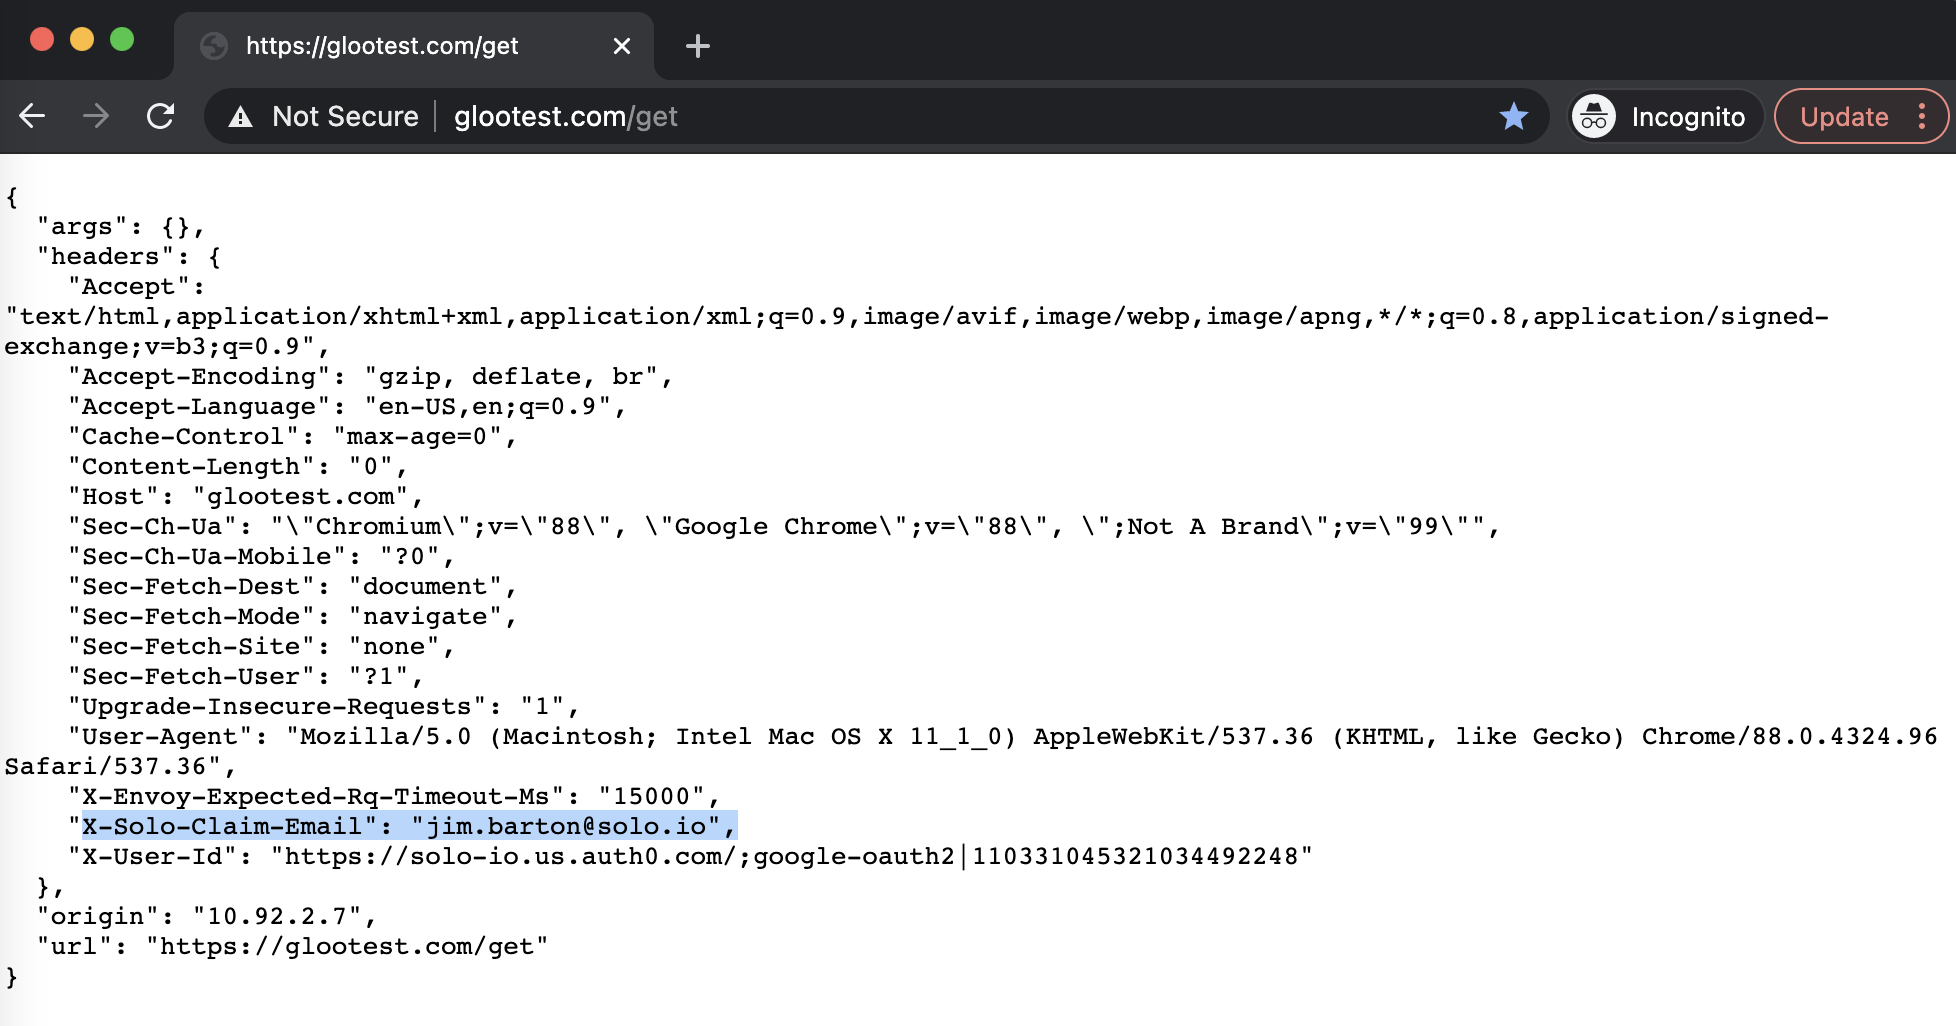Click the text/html accept value line
The height and width of the screenshot is (1026, 1956).
click(x=916, y=316)
